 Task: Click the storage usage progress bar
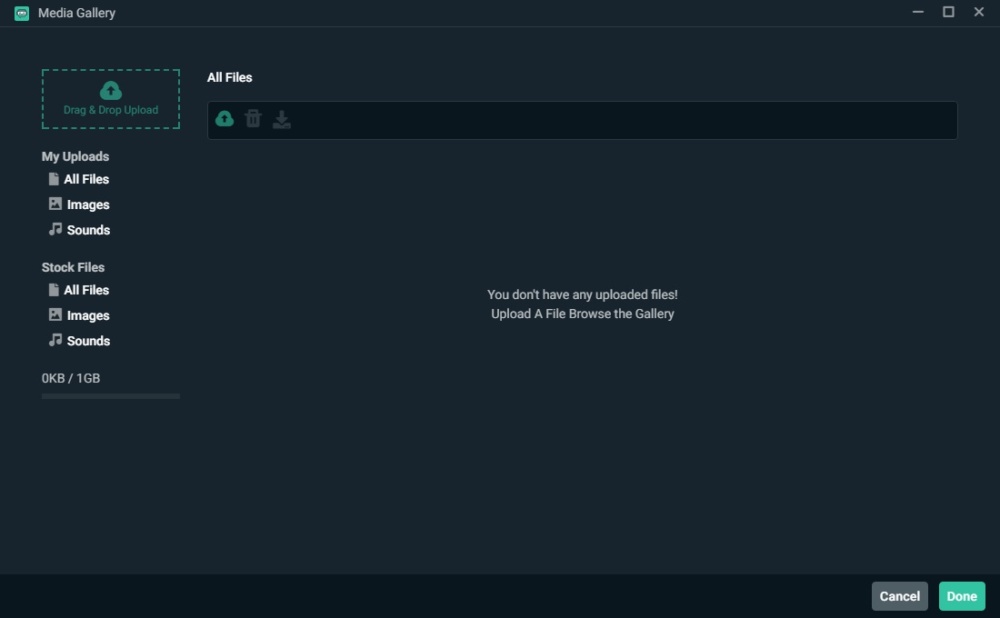pos(111,396)
